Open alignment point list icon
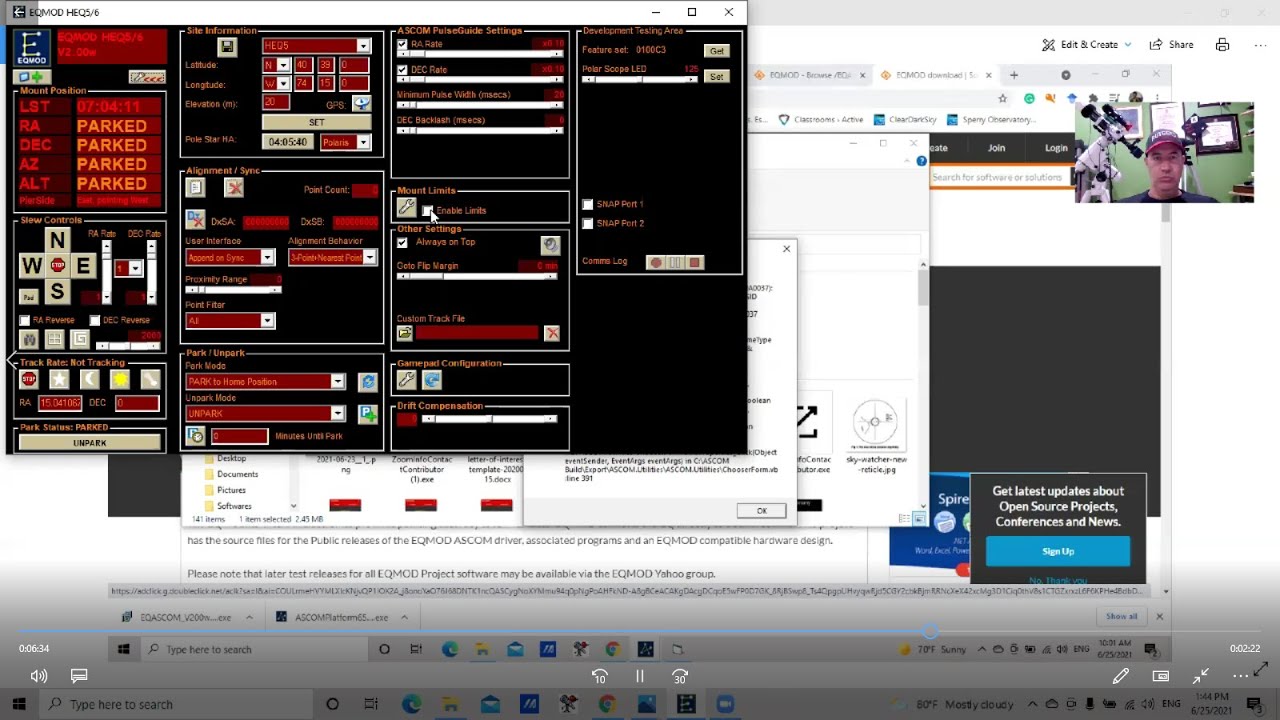Image resolution: width=1280 pixels, height=720 pixels. coord(195,187)
